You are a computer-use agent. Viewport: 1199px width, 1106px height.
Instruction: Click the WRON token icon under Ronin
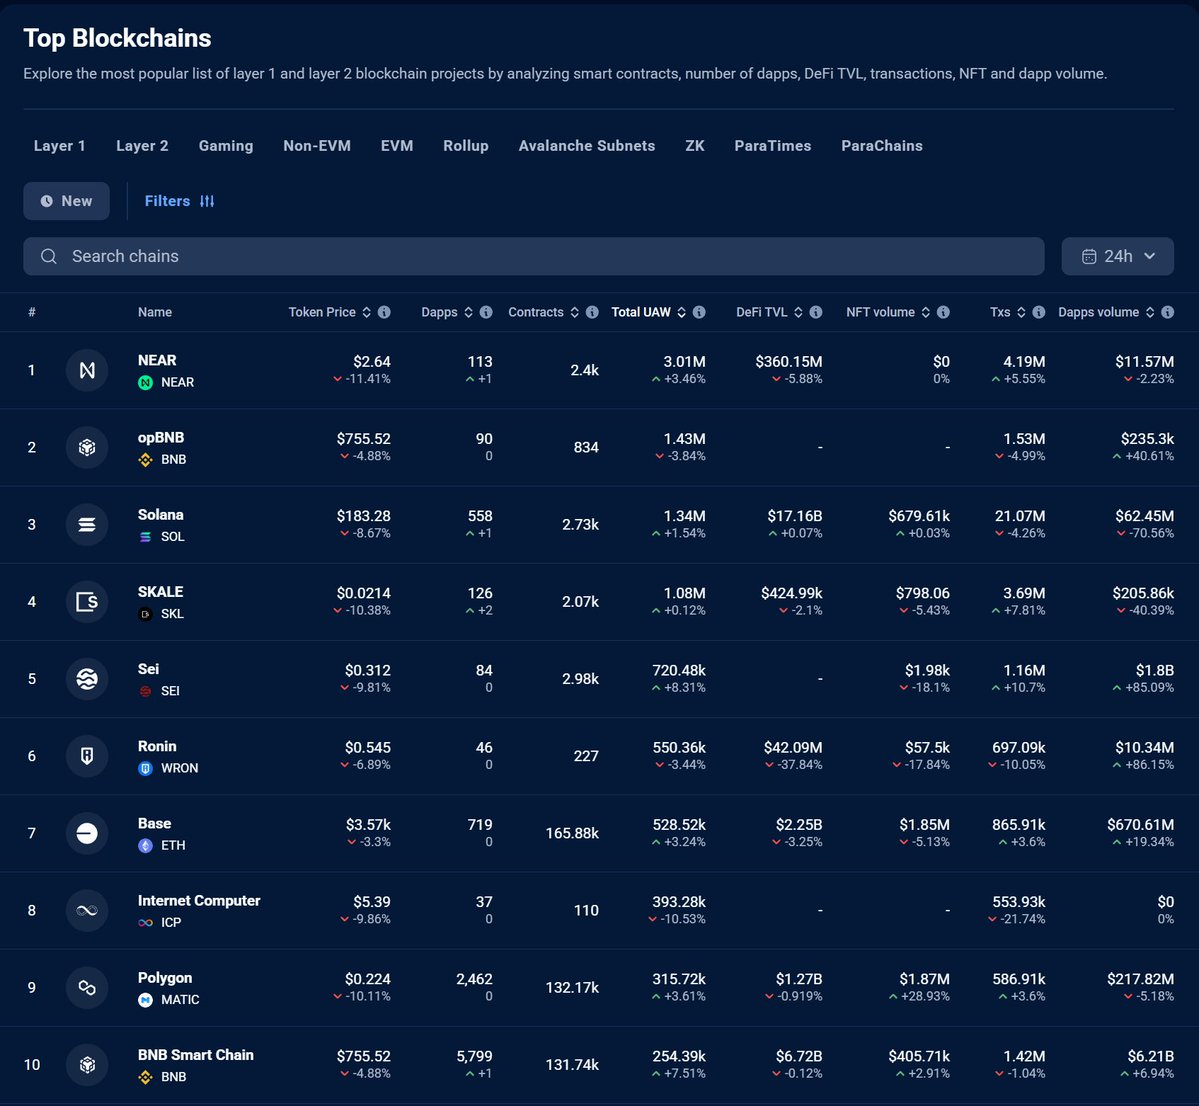(x=145, y=768)
